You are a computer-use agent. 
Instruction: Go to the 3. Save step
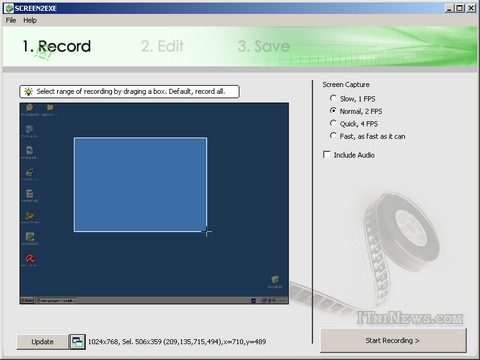point(264,46)
